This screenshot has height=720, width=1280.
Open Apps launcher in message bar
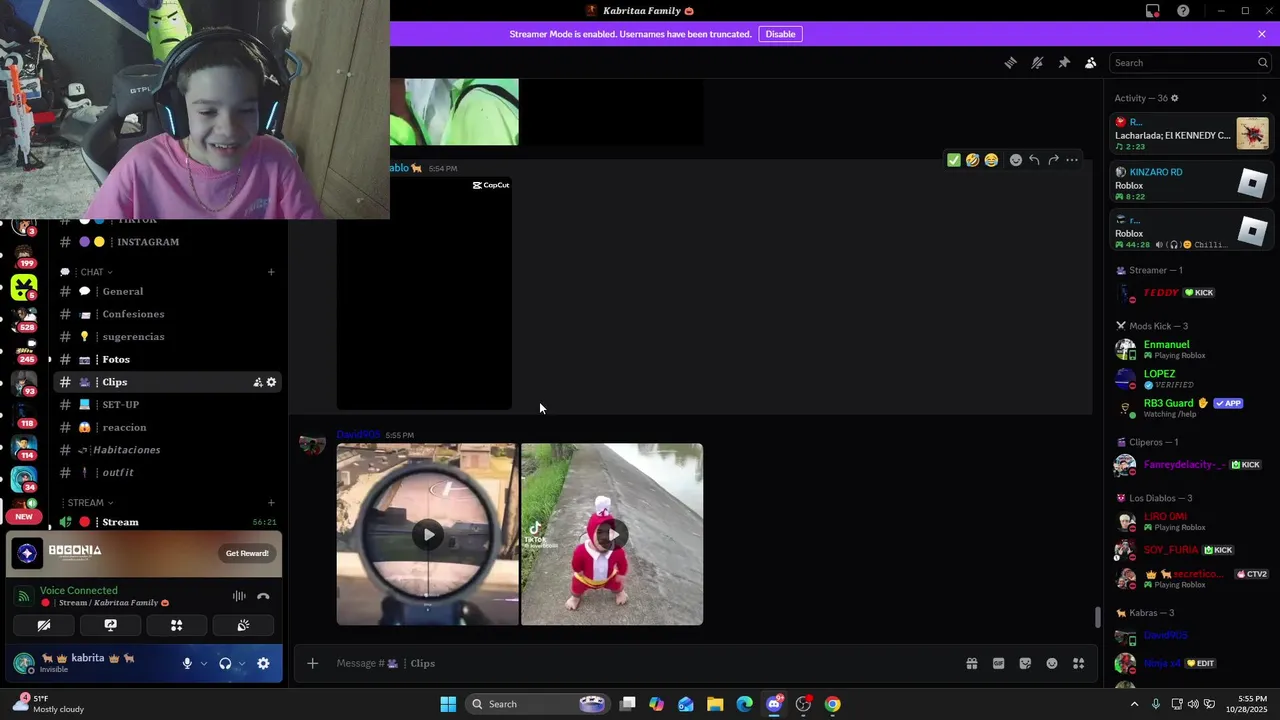pyautogui.click(x=1078, y=663)
